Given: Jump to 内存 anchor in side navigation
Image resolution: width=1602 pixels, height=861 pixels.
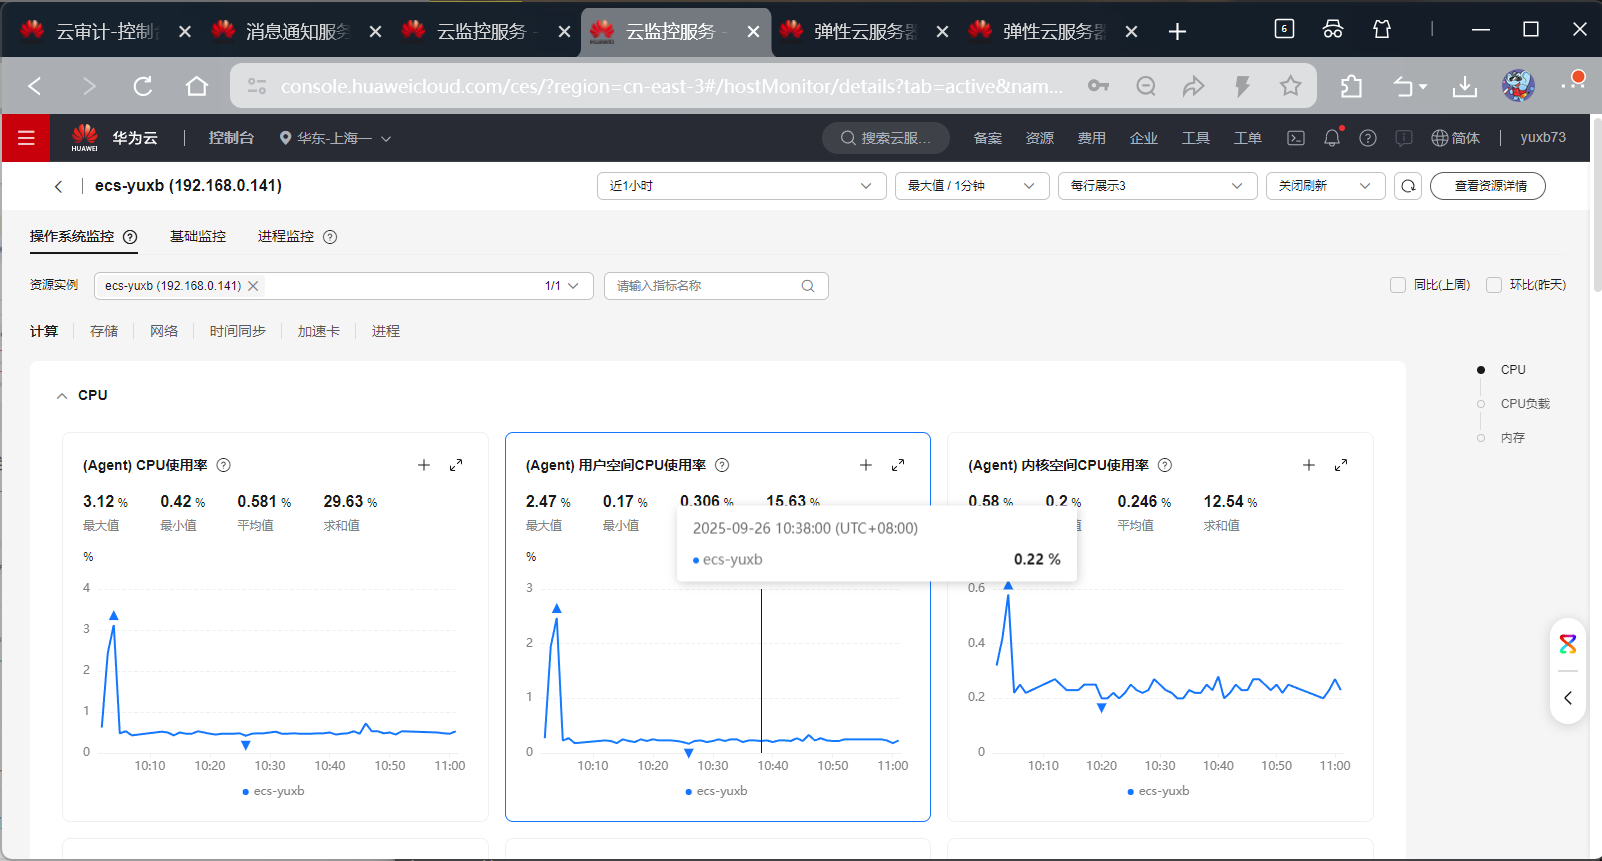Looking at the screenshot, I should click(1513, 438).
